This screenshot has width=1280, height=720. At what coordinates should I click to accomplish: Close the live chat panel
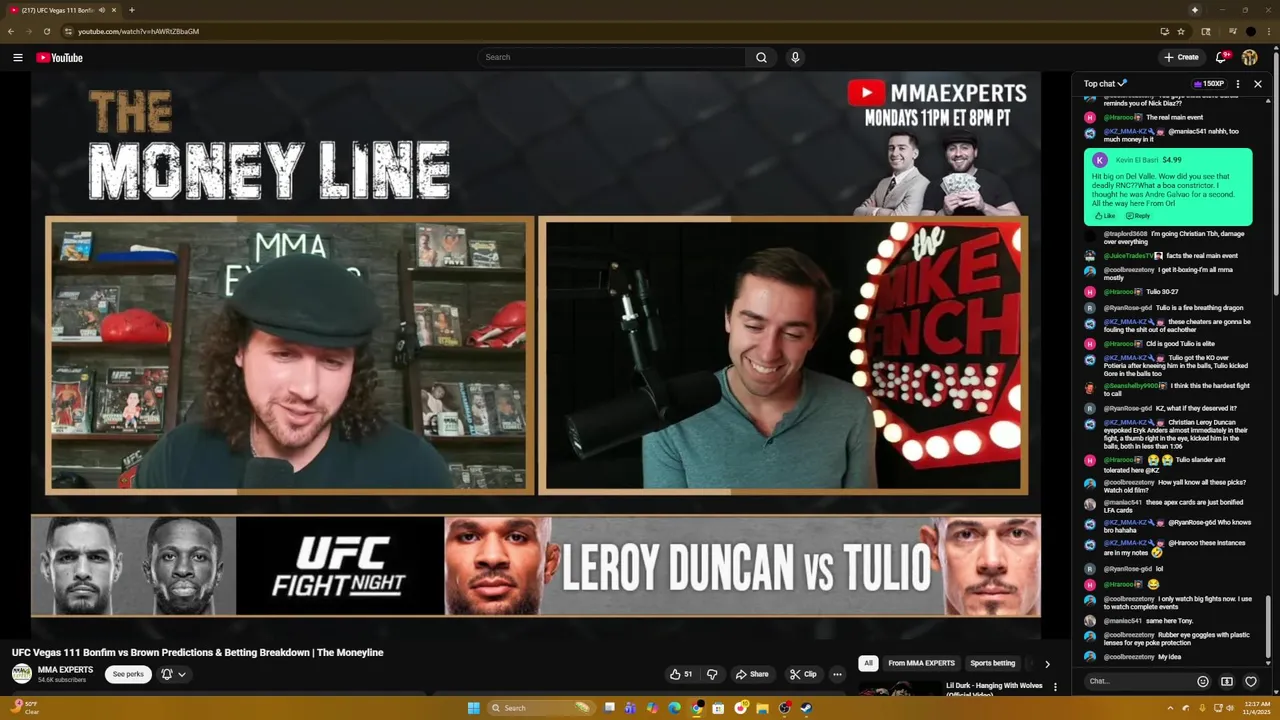1258,84
